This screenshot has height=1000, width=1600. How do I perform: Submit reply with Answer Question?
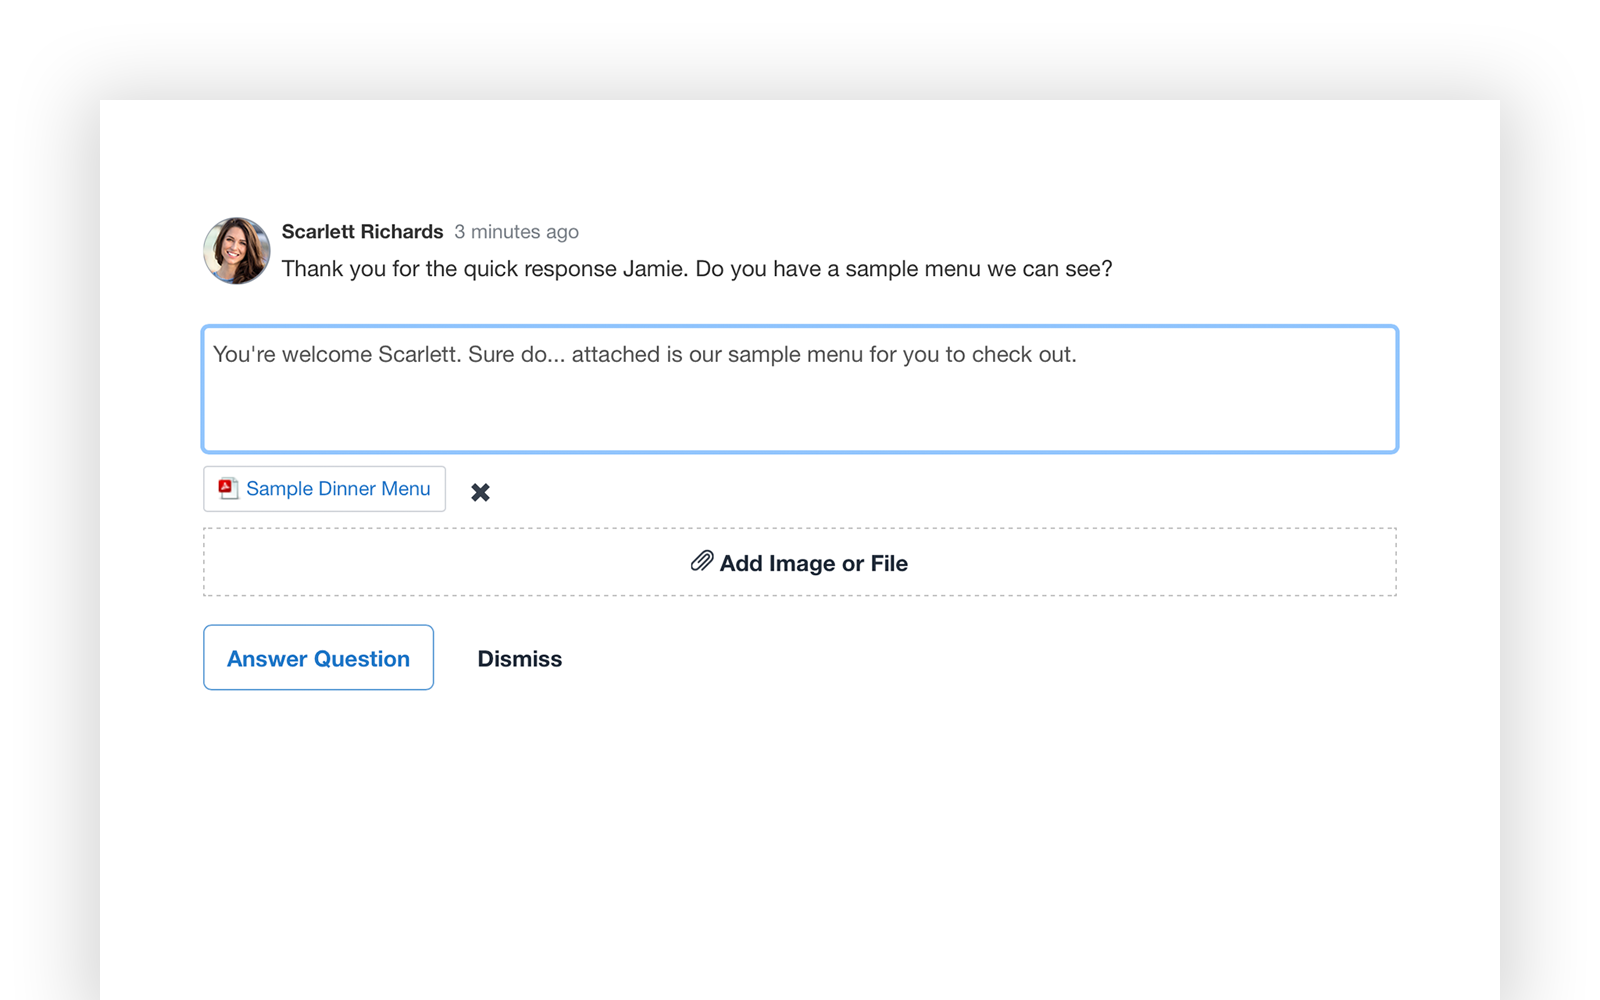point(318,658)
